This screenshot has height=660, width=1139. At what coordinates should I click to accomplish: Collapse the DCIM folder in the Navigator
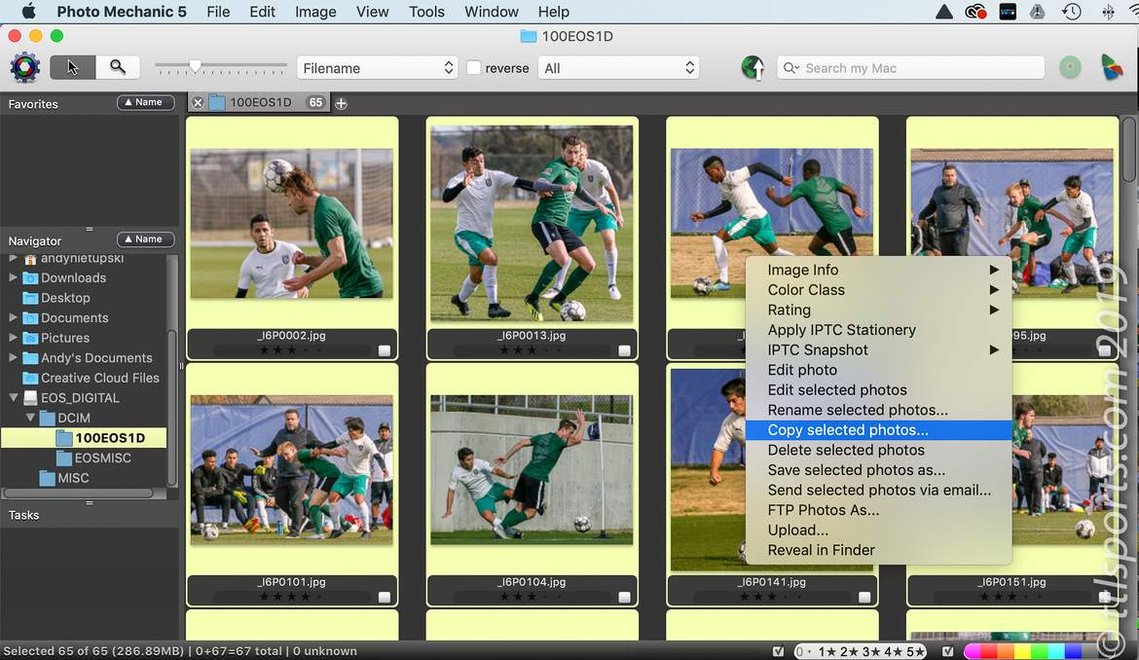31,417
